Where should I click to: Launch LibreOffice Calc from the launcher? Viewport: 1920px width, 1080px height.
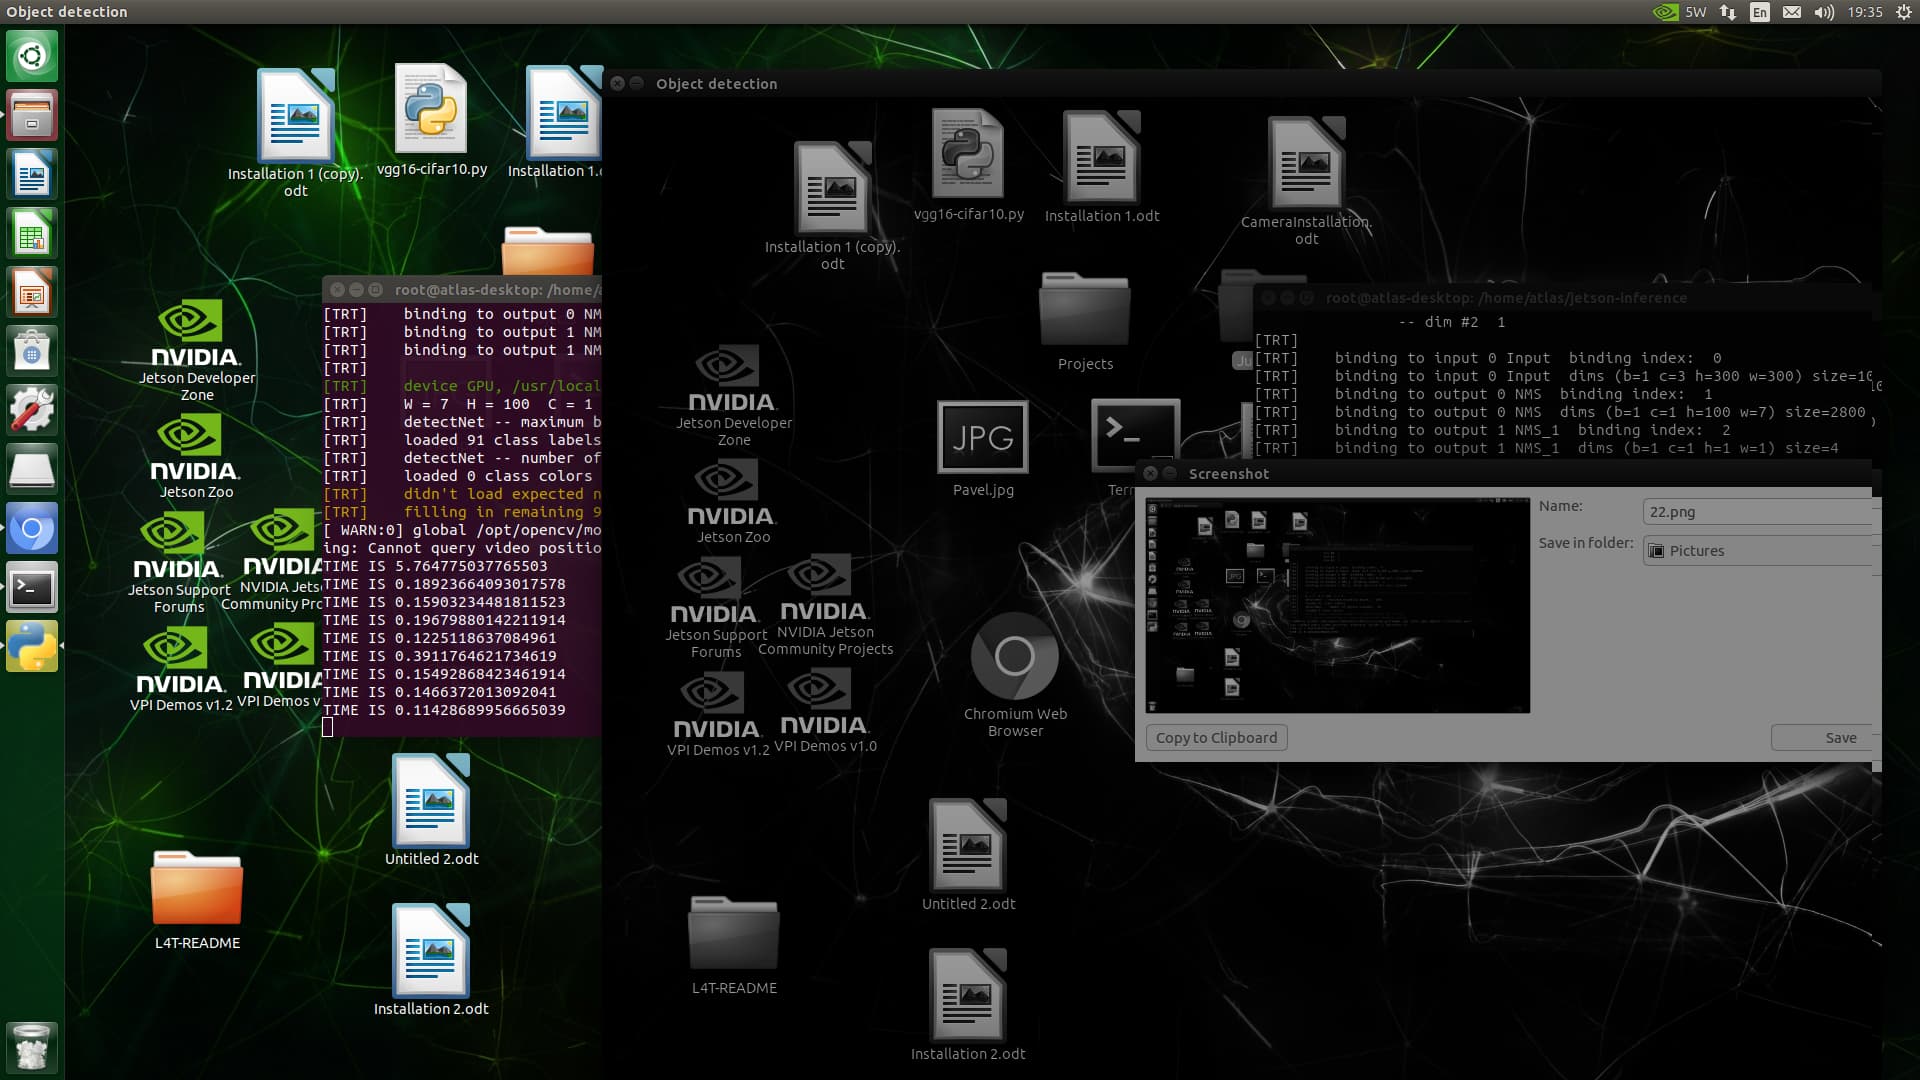[32, 233]
